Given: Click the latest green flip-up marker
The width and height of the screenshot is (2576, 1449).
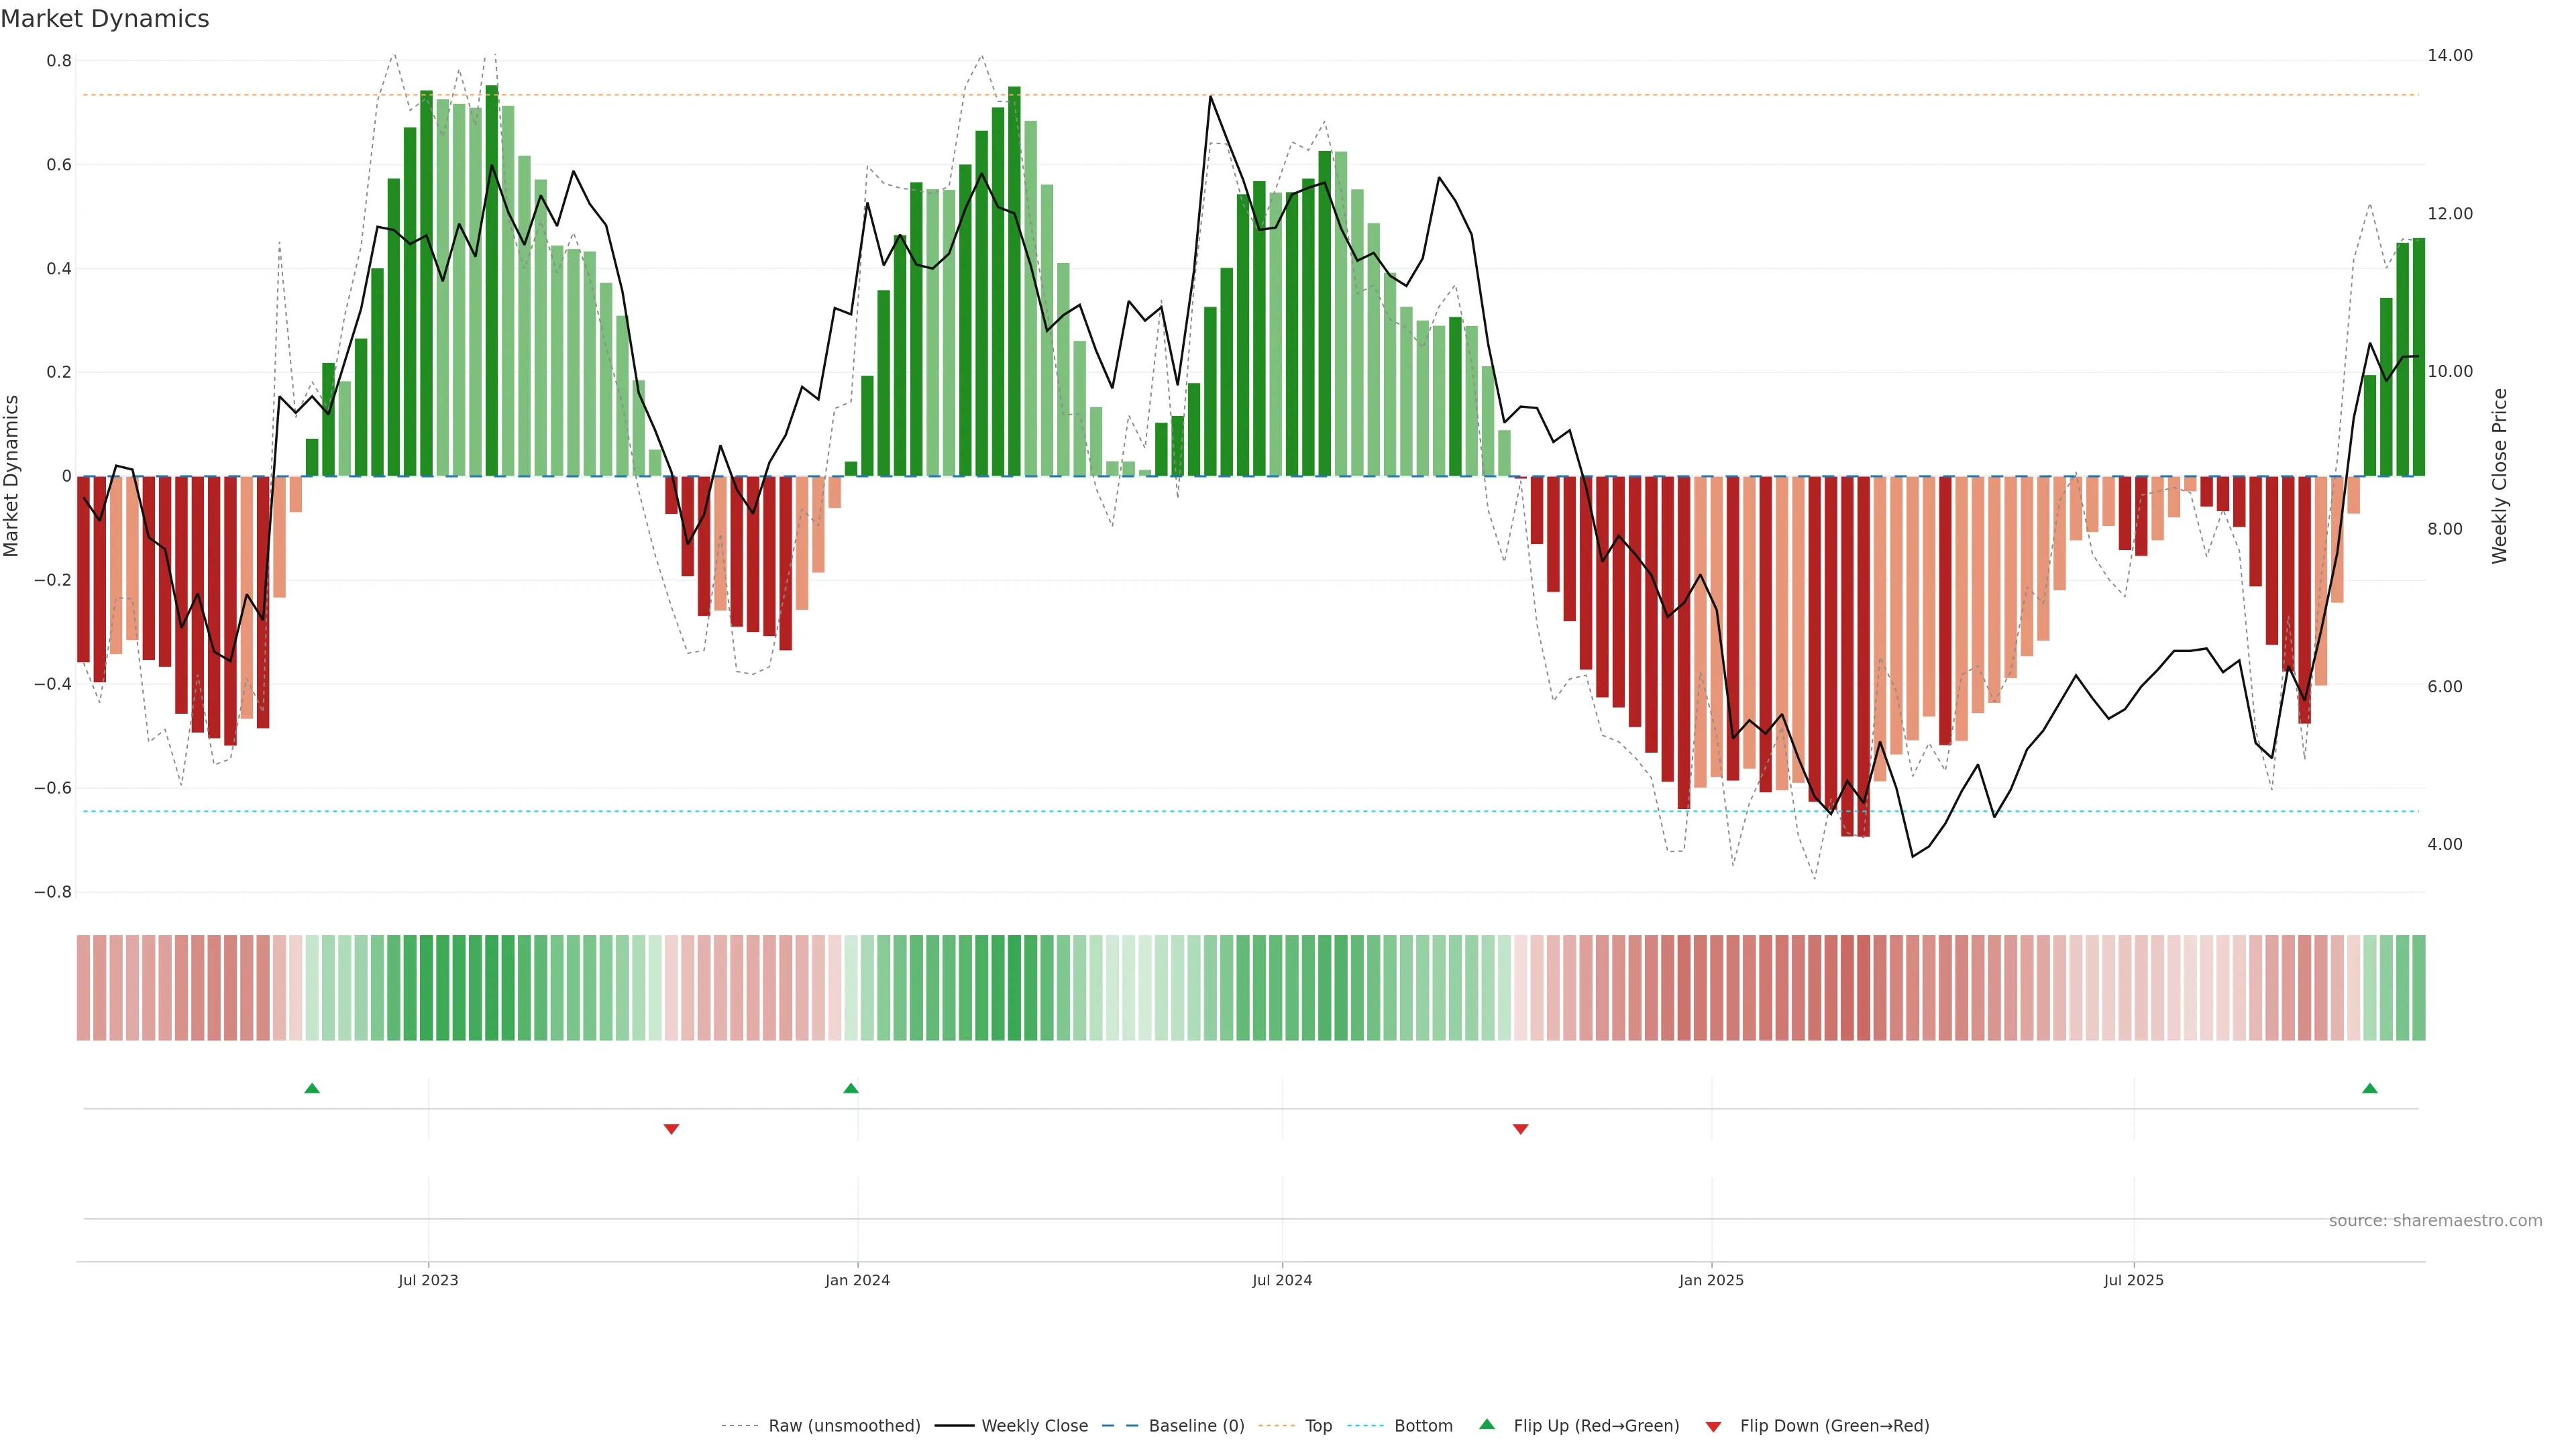Looking at the screenshot, I should tap(2369, 1088).
